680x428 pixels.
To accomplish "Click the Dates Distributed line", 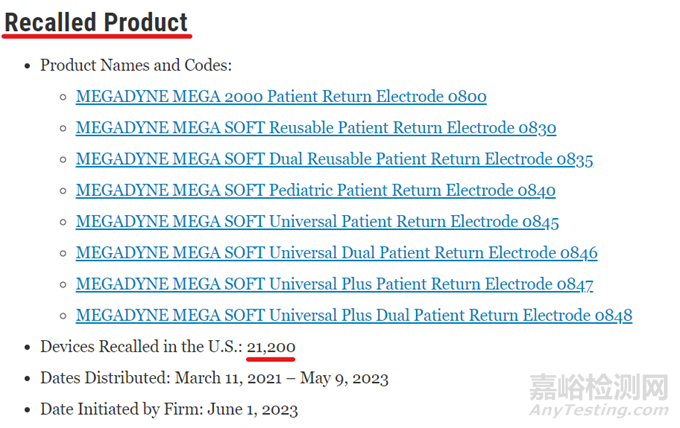I will (214, 378).
